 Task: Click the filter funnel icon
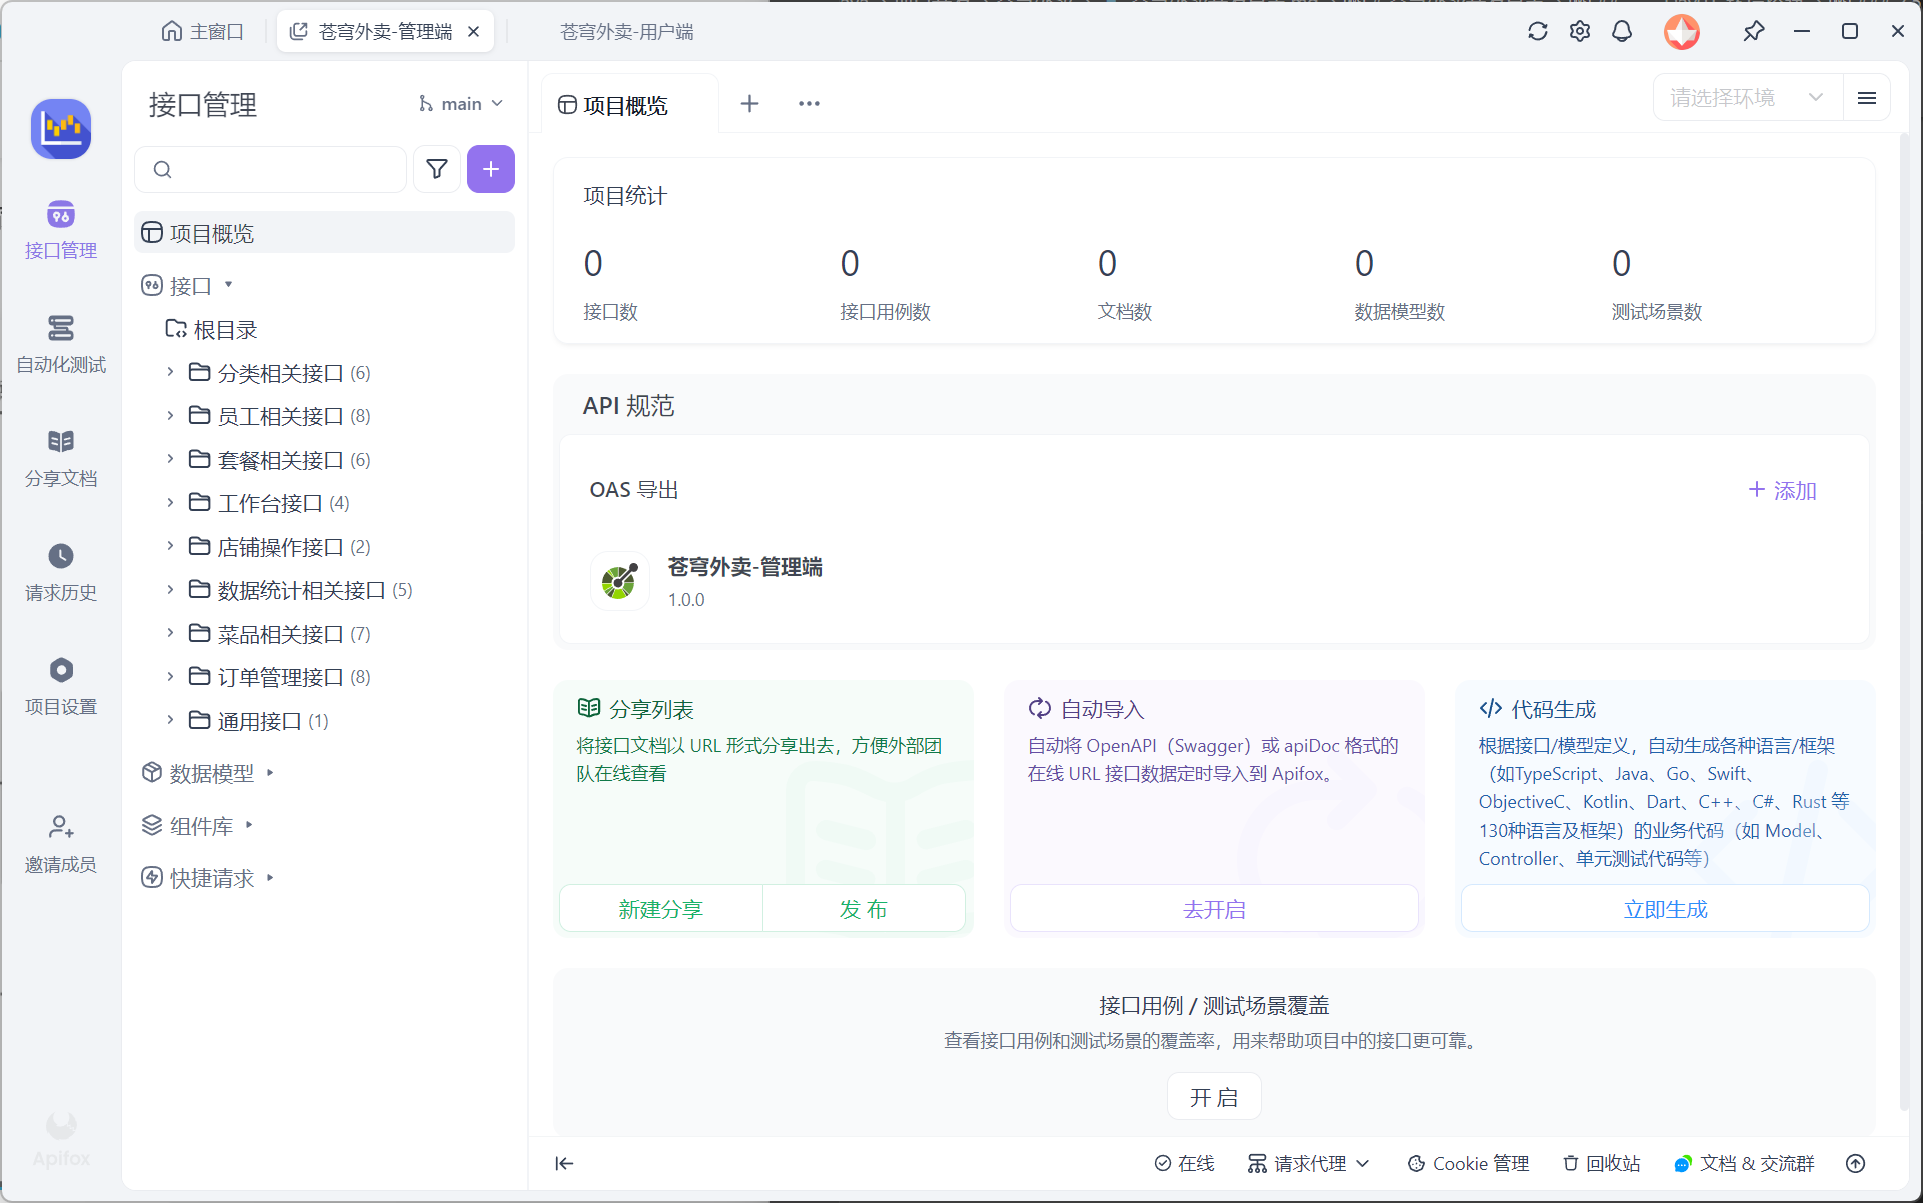click(x=437, y=169)
